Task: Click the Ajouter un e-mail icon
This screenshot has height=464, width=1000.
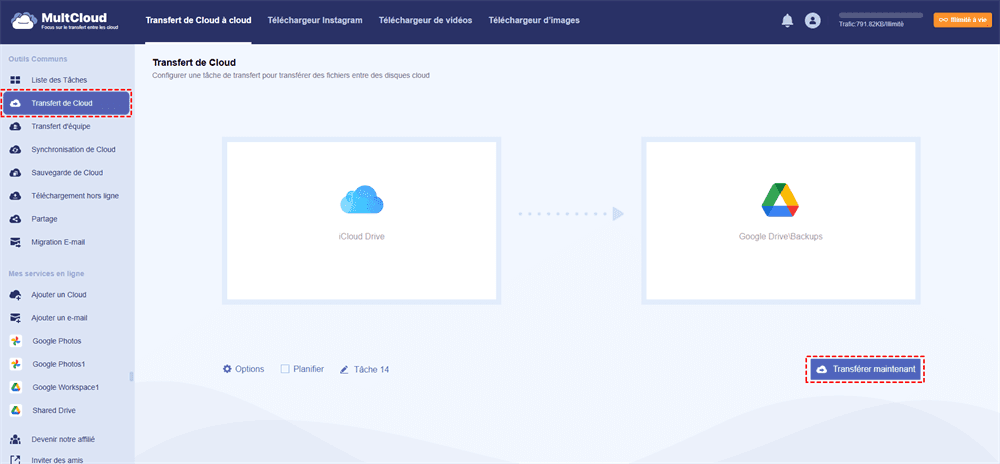Action: point(15,318)
